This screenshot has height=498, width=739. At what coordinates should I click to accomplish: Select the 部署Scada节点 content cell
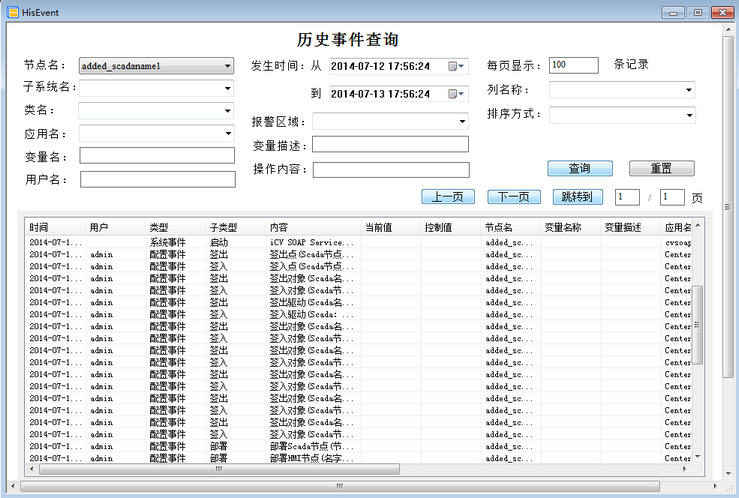[x=312, y=446]
